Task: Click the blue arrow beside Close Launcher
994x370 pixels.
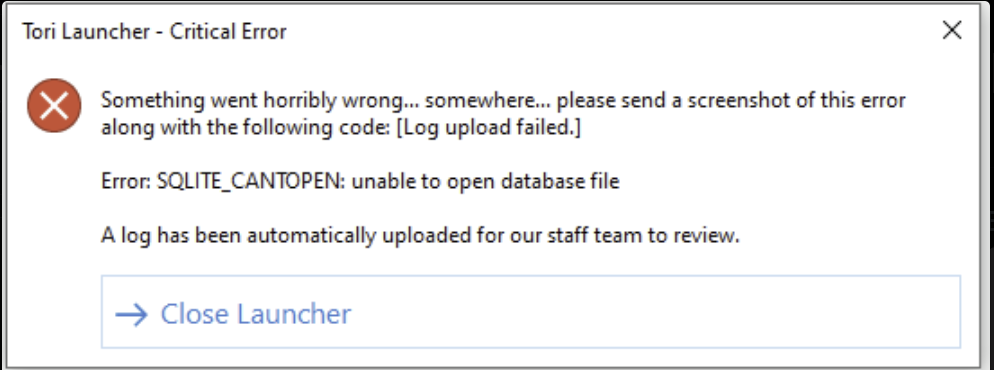Action: pos(131,314)
